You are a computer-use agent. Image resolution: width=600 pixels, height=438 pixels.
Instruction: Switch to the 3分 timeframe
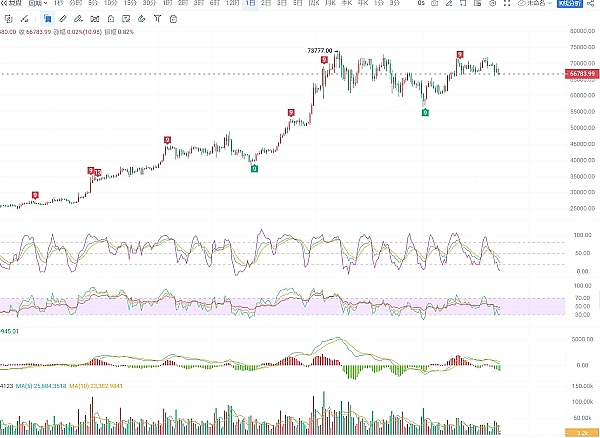pyautogui.click(x=395, y=3)
